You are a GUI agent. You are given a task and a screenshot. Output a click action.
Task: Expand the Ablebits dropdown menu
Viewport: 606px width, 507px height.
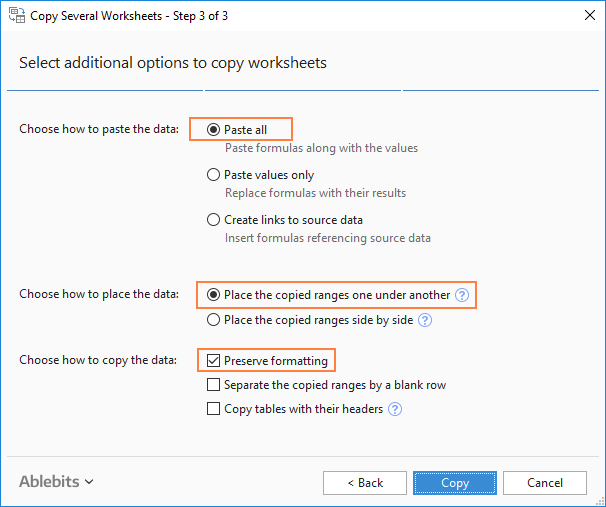(x=56, y=482)
